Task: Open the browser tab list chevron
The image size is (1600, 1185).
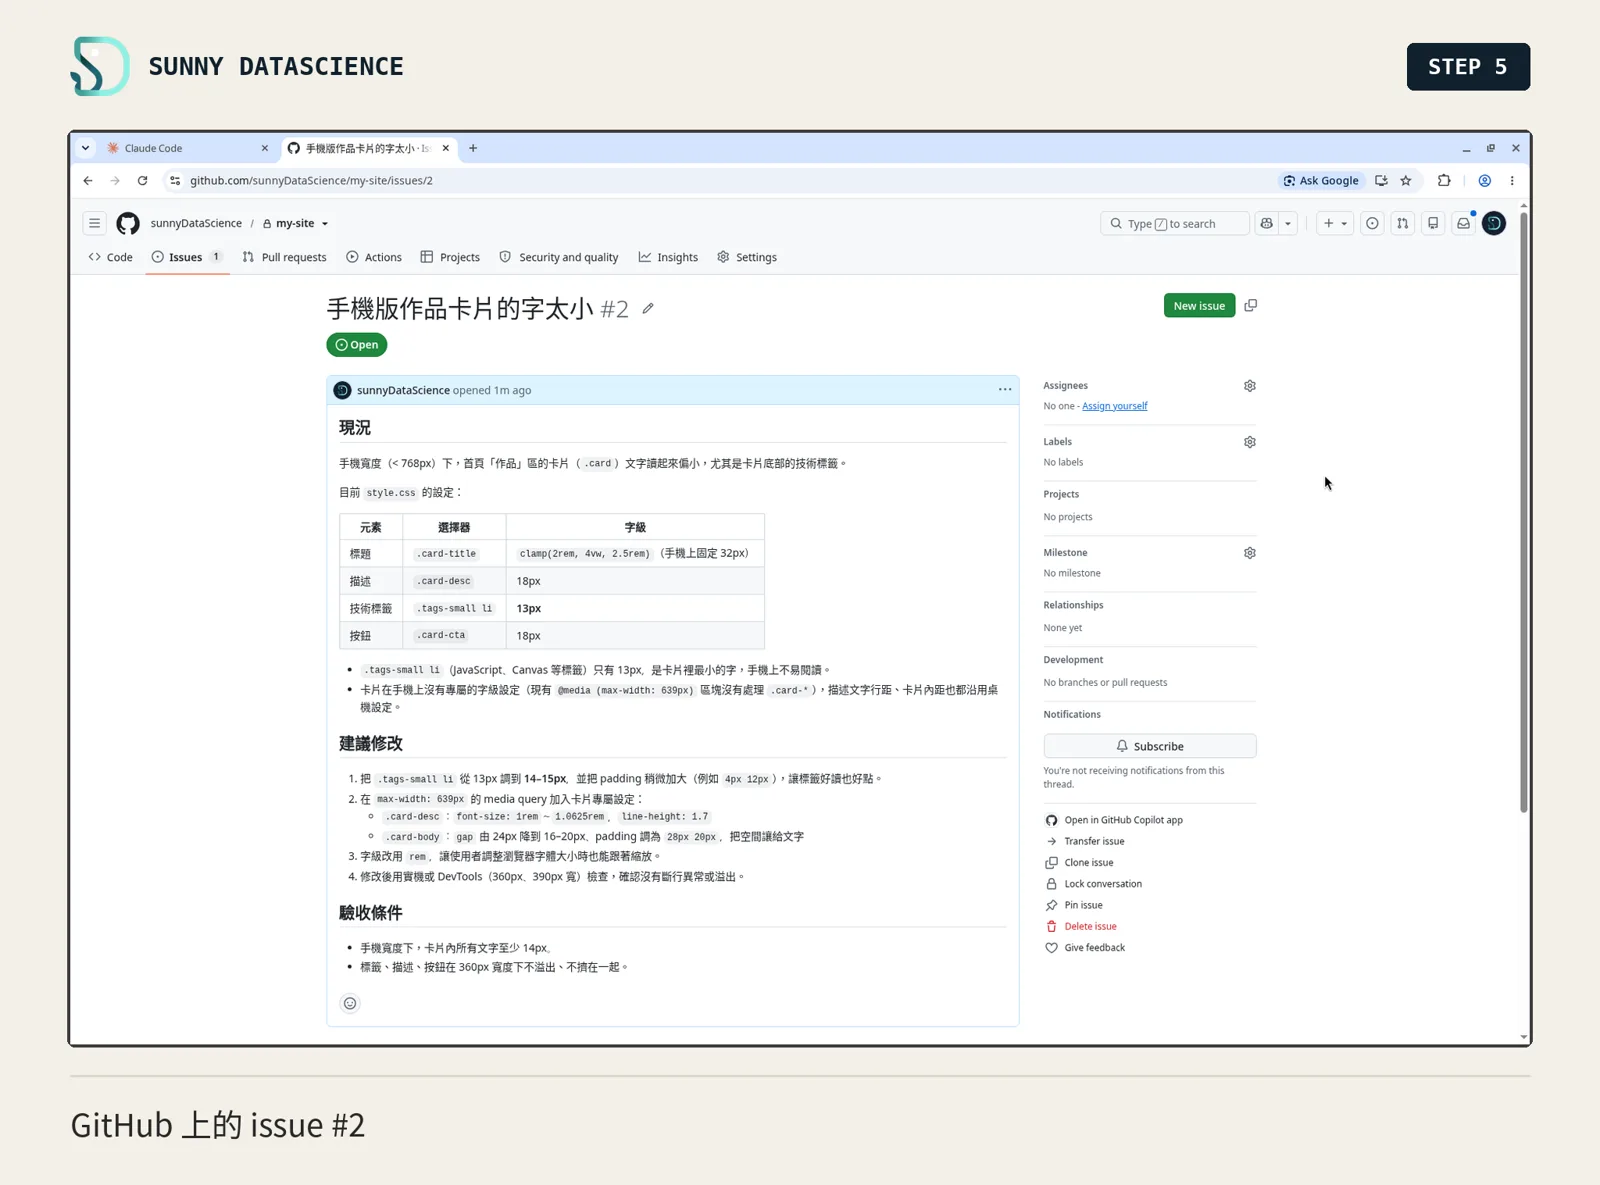Action: (x=86, y=148)
